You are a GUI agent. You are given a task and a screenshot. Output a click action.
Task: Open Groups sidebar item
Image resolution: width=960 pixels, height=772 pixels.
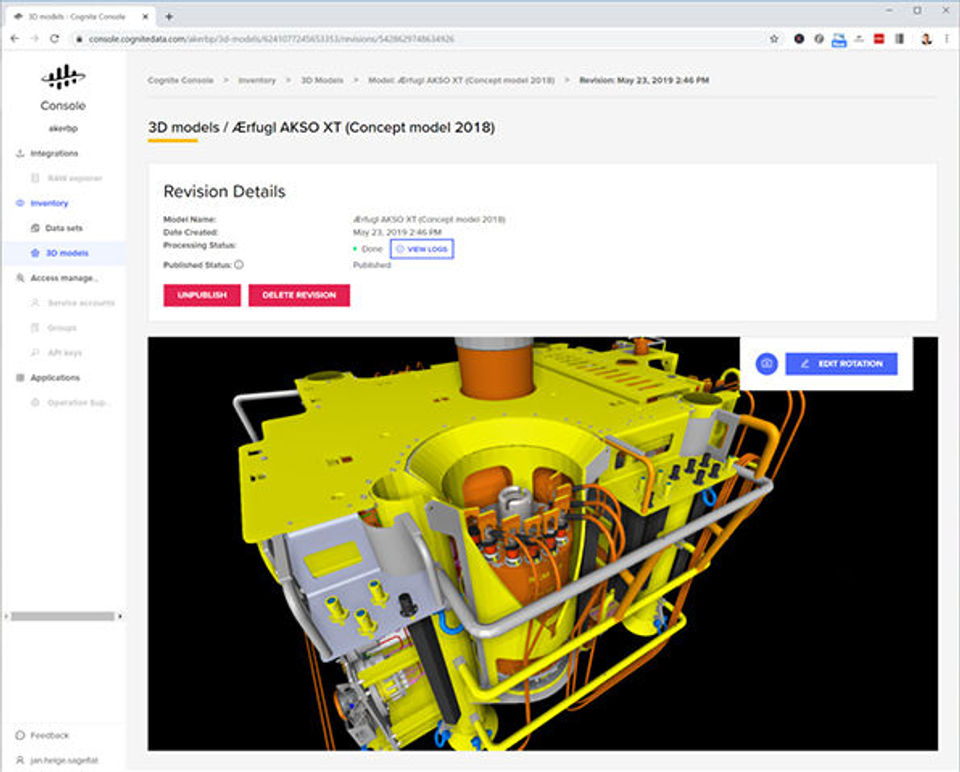(x=62, y=328)
